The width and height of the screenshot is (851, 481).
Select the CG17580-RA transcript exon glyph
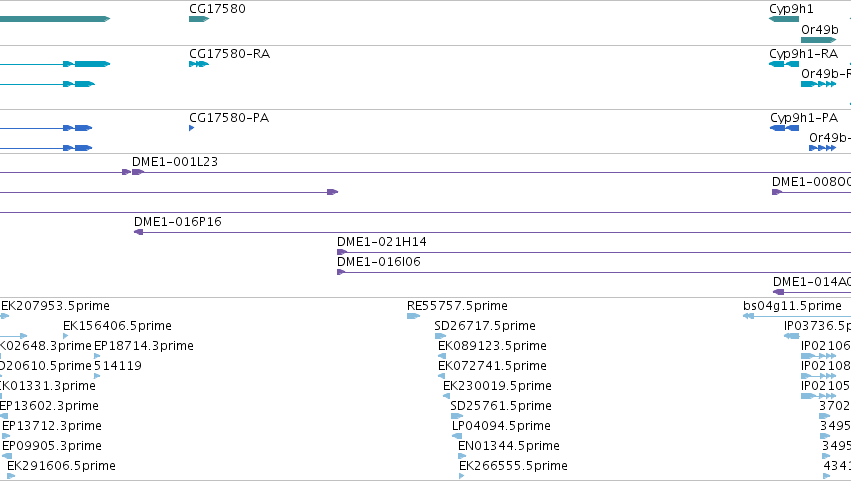point(199,64)
